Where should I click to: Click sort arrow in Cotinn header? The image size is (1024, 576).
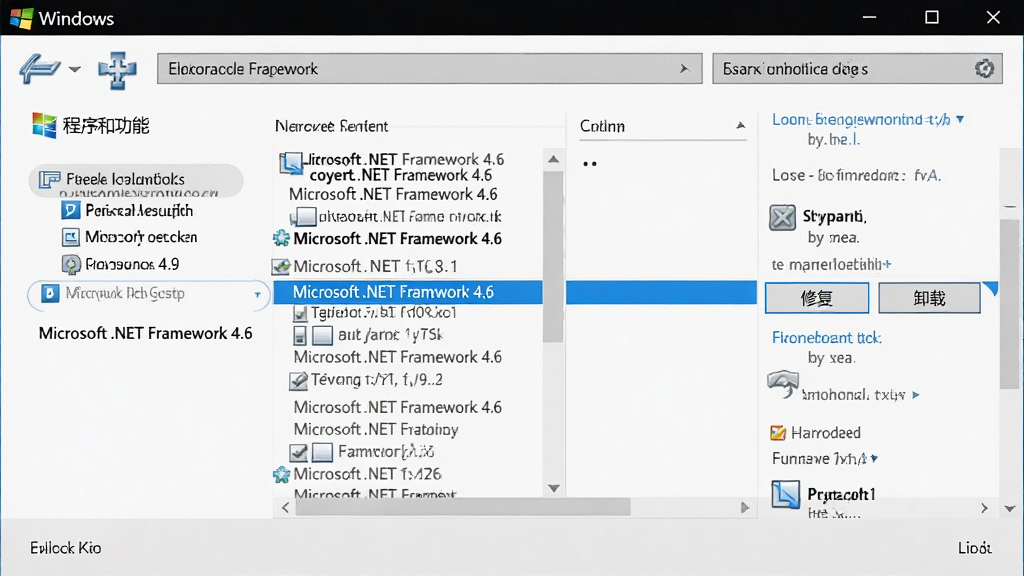click(x=740, y=125)
